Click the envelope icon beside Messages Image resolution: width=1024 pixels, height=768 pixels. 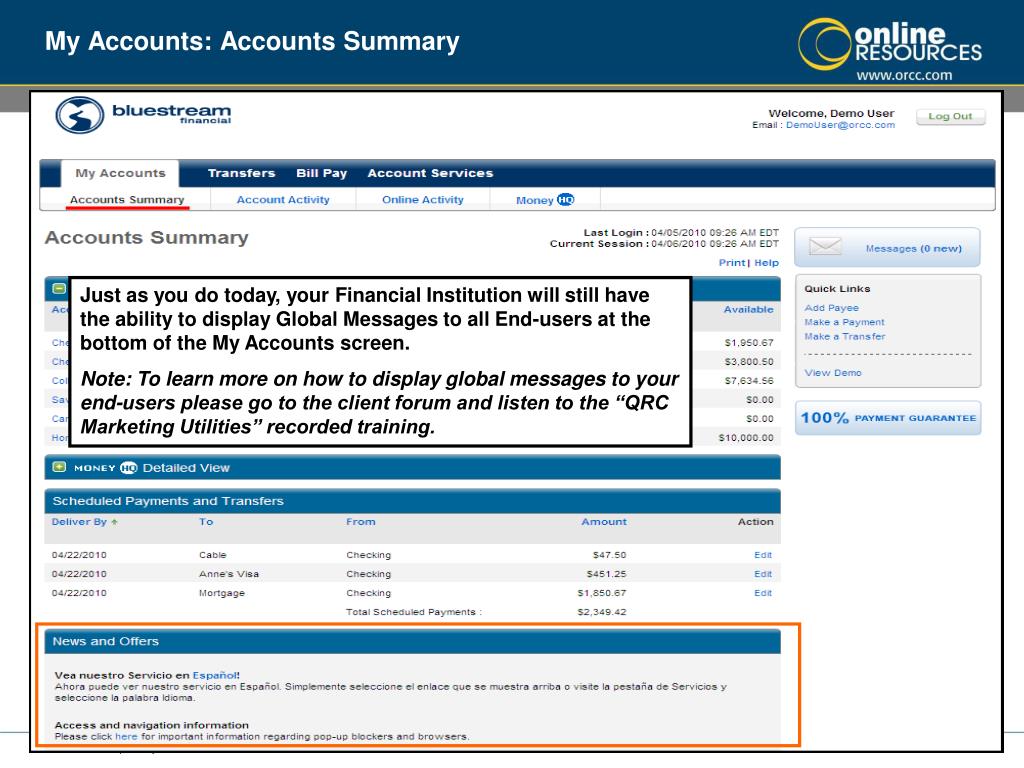[x=825, y=247]
